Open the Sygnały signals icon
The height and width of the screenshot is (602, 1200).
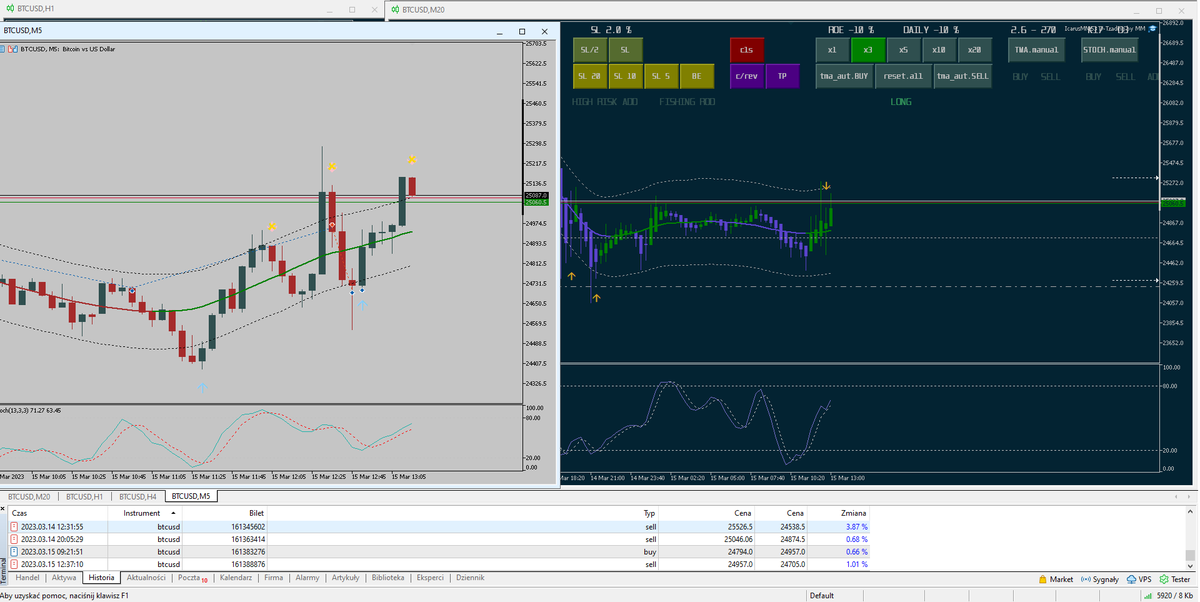(1084, 579)
